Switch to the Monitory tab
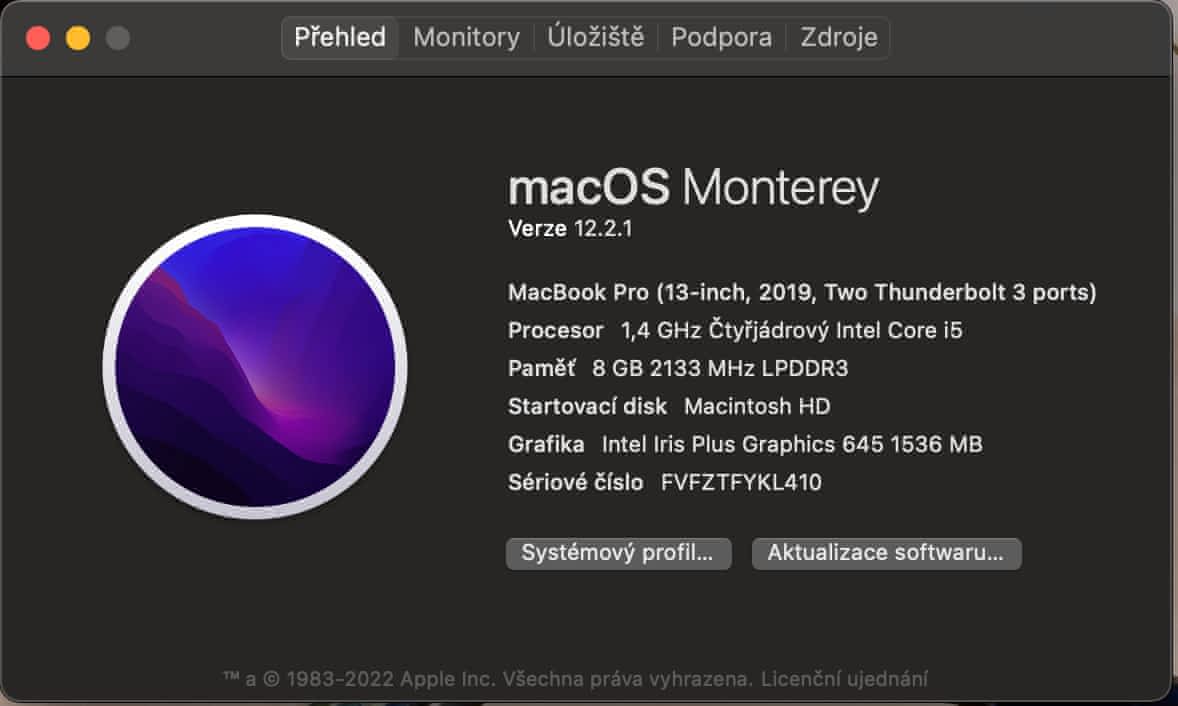1178x706 pixels. [x=466, y=38]
